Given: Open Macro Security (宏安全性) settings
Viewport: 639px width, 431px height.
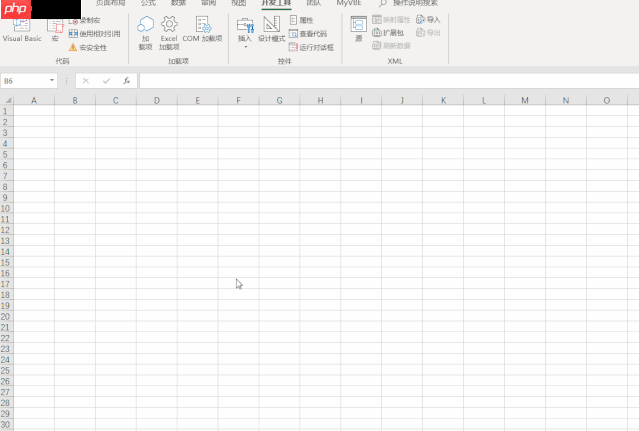Looking at the screenshot, I should click(x=88, y=47).
